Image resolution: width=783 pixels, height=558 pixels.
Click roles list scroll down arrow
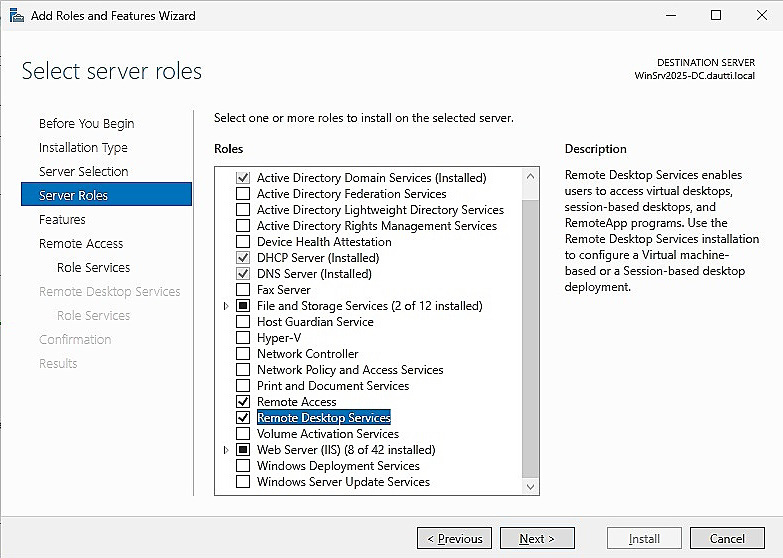coord(530,487)
